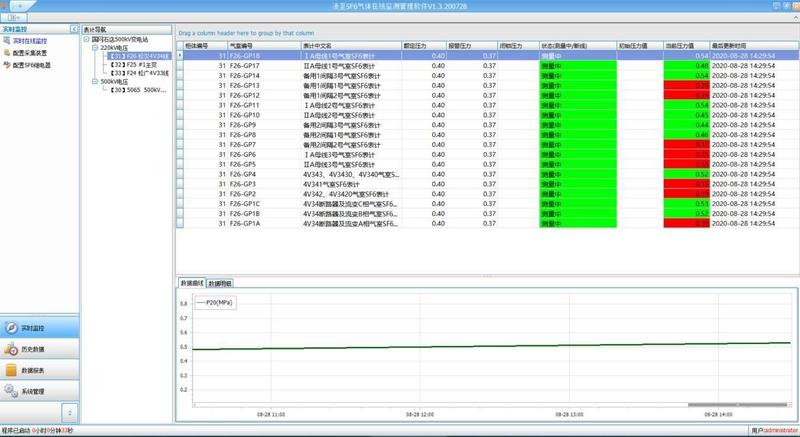The width and height of the screenshot is (800, 437).
Task: Select the 实时监控 compass icon in navigation bar
Action: (x=11, y=328)
